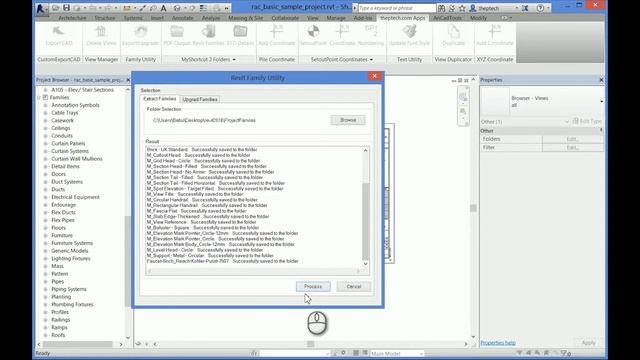Click the keyword search input field

(397, 8)
